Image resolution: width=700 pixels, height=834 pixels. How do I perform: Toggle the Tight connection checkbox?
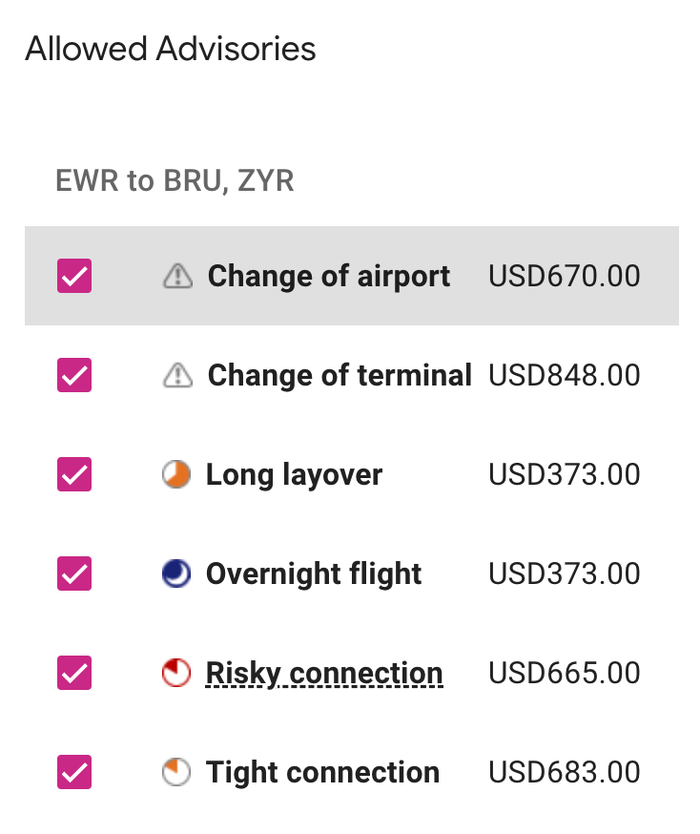click(74, 772)
